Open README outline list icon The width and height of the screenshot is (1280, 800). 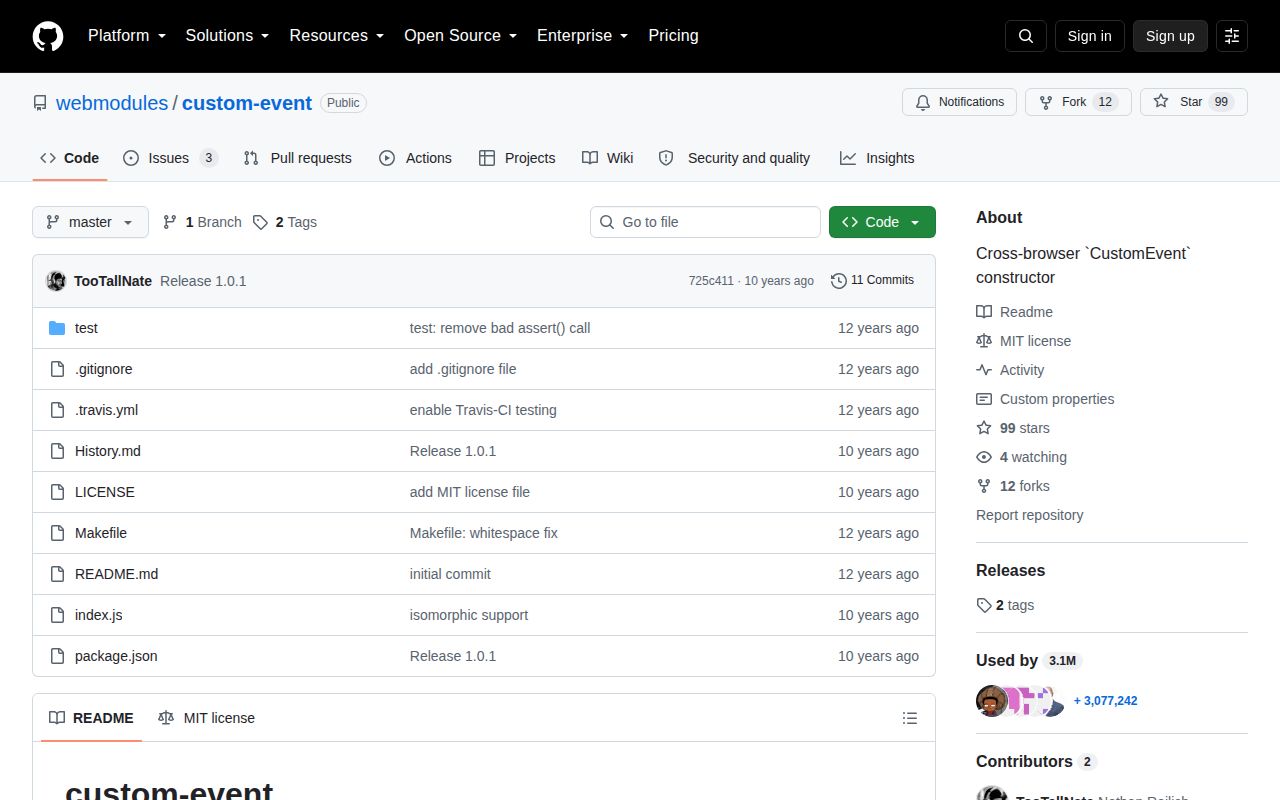pos(910,718)
